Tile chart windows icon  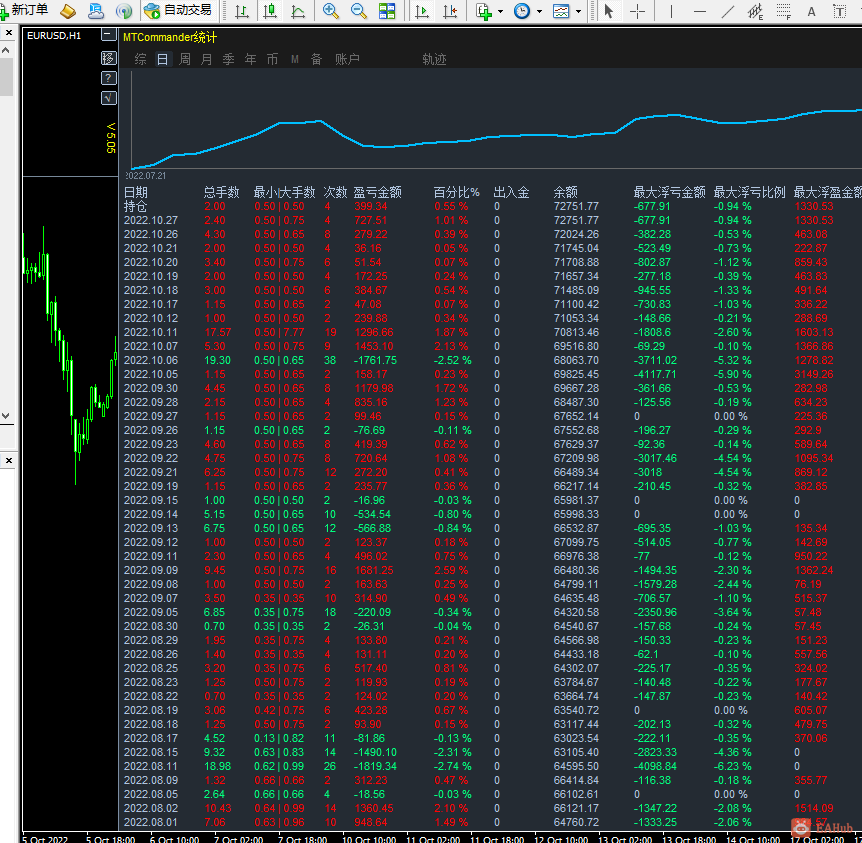pos(387,11)
